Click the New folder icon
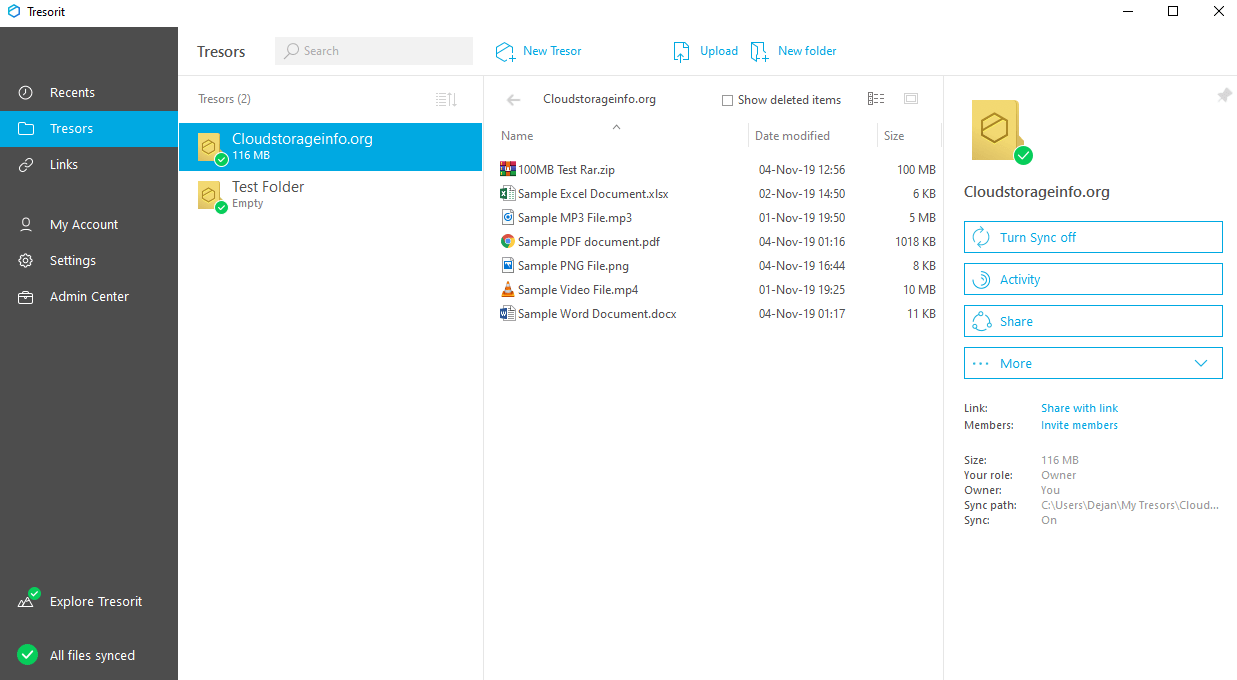Screen dimensions: 1237x680 [760, 52]
